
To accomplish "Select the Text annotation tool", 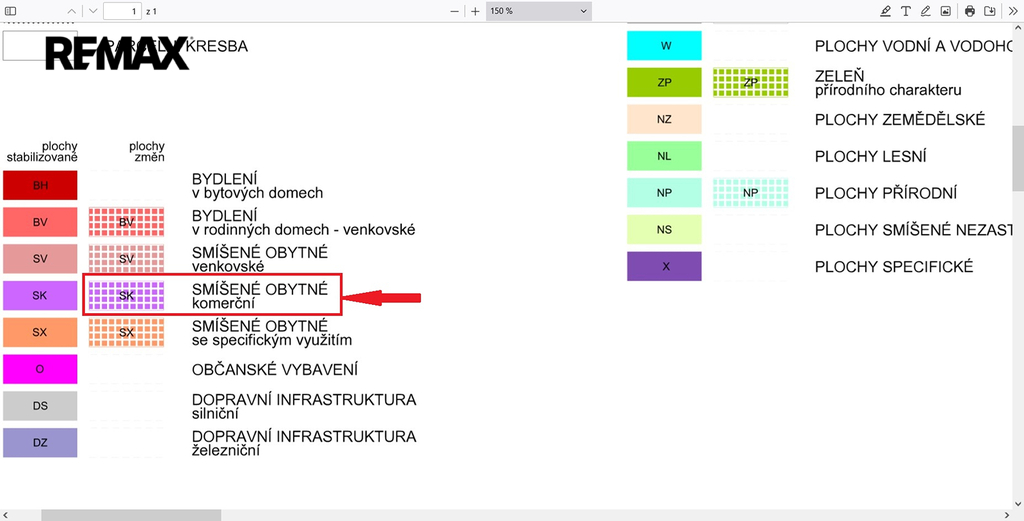I will point(905,11).
